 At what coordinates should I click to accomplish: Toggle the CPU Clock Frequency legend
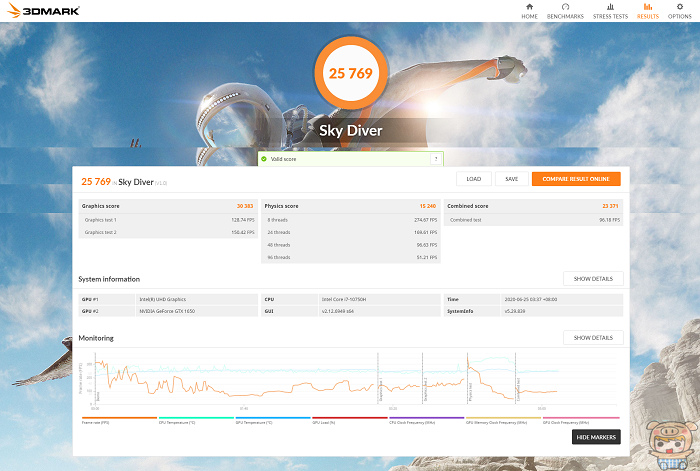(426, 420)
